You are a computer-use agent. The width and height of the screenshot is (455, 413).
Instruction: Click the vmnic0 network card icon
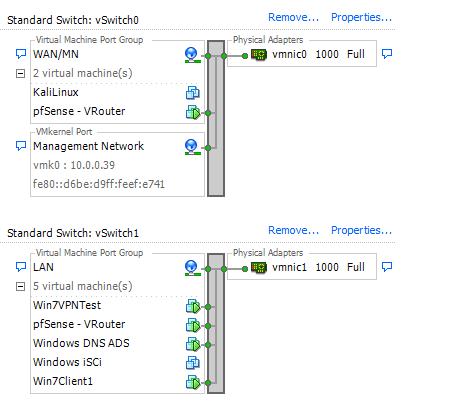point(259,54)
